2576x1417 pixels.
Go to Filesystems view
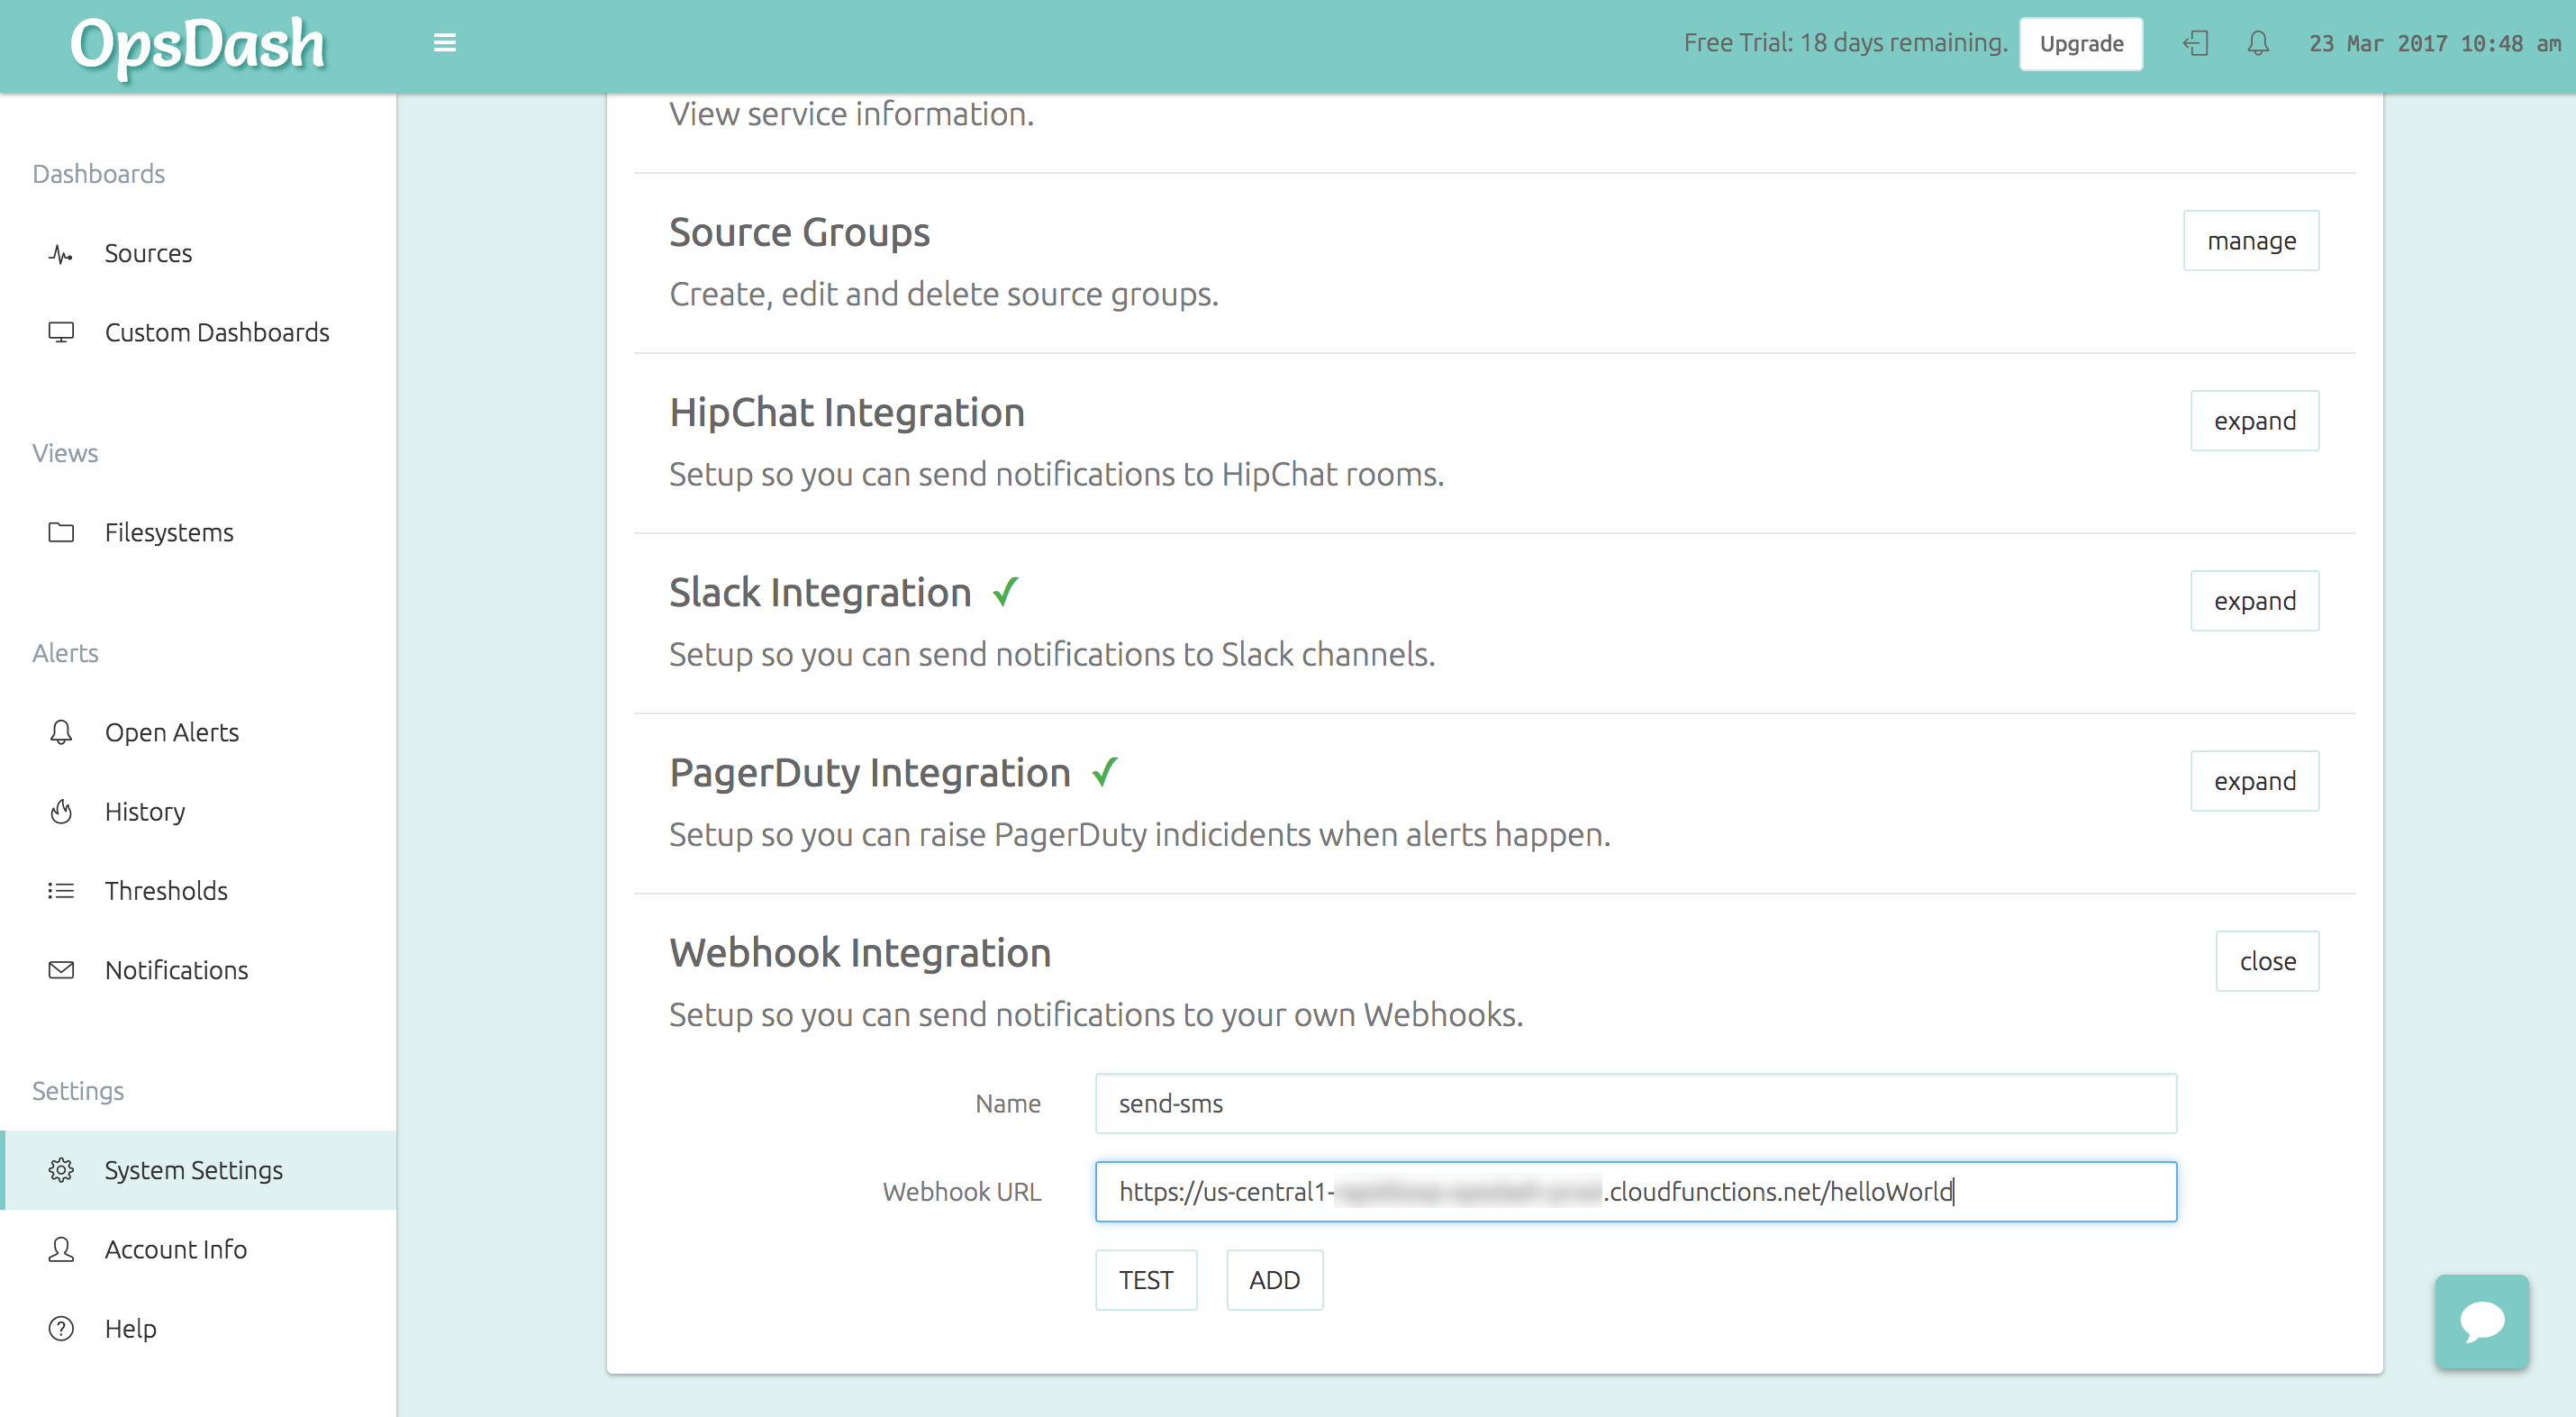tap(169, 532)
